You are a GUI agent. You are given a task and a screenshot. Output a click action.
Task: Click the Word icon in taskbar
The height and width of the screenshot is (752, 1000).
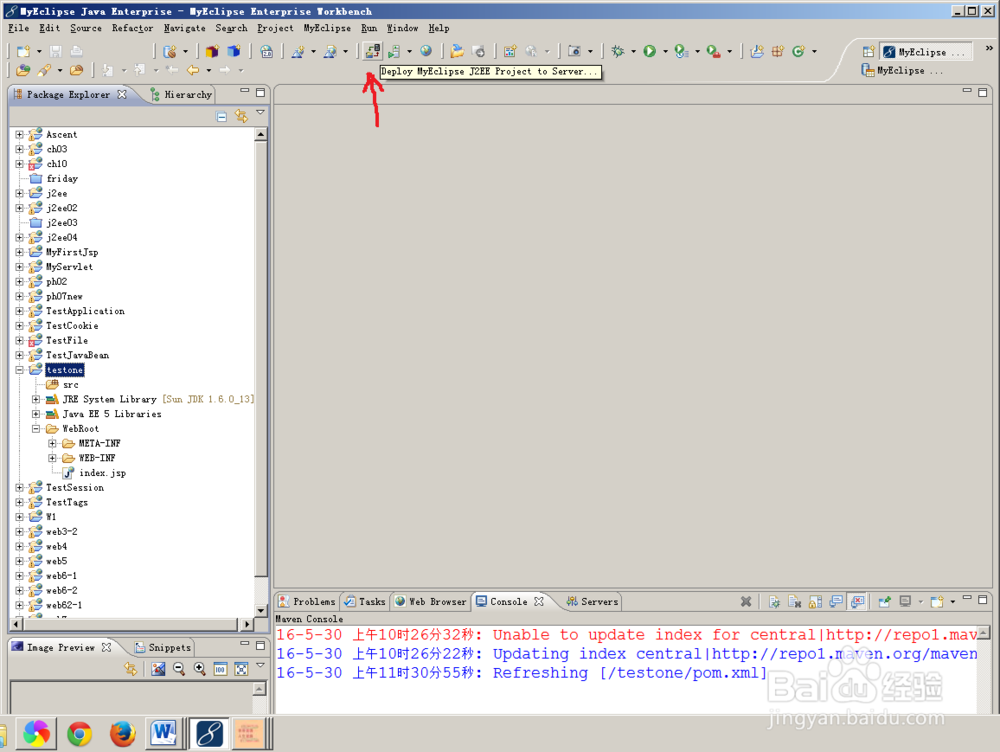pos(164,734)
